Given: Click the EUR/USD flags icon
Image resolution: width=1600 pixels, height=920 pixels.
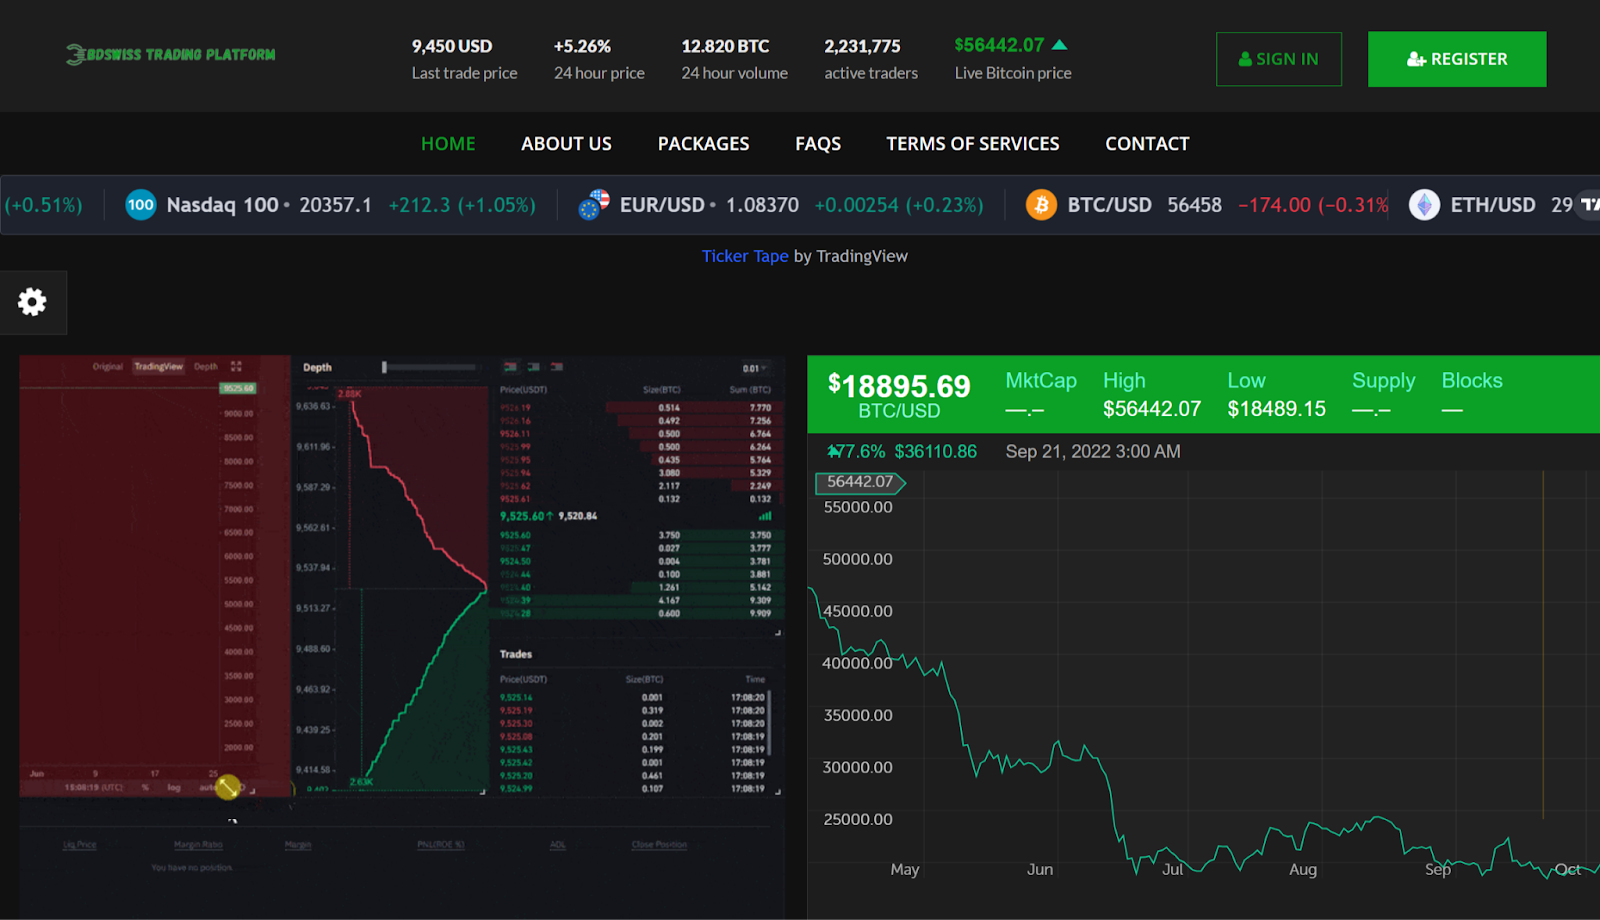Looking at the screenshot, I should point(594,205).
